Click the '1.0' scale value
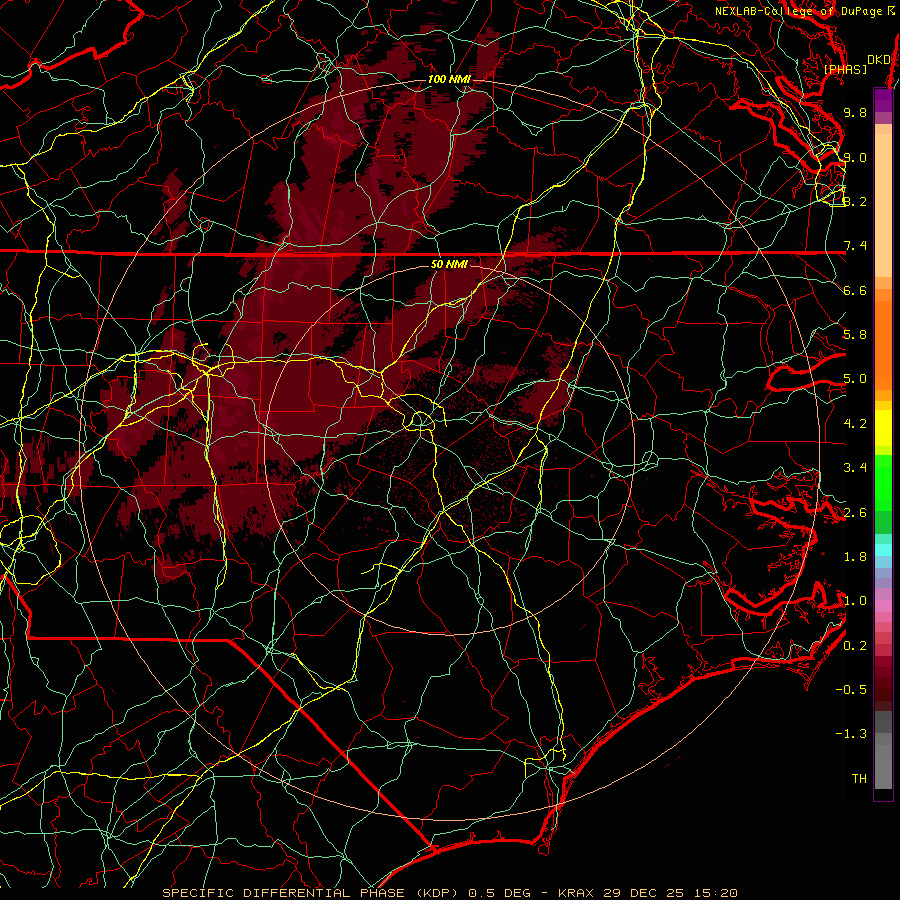Image resolution: width=900 pixels, height=900 pixels. pyautogui.click(x=855, y=601)
